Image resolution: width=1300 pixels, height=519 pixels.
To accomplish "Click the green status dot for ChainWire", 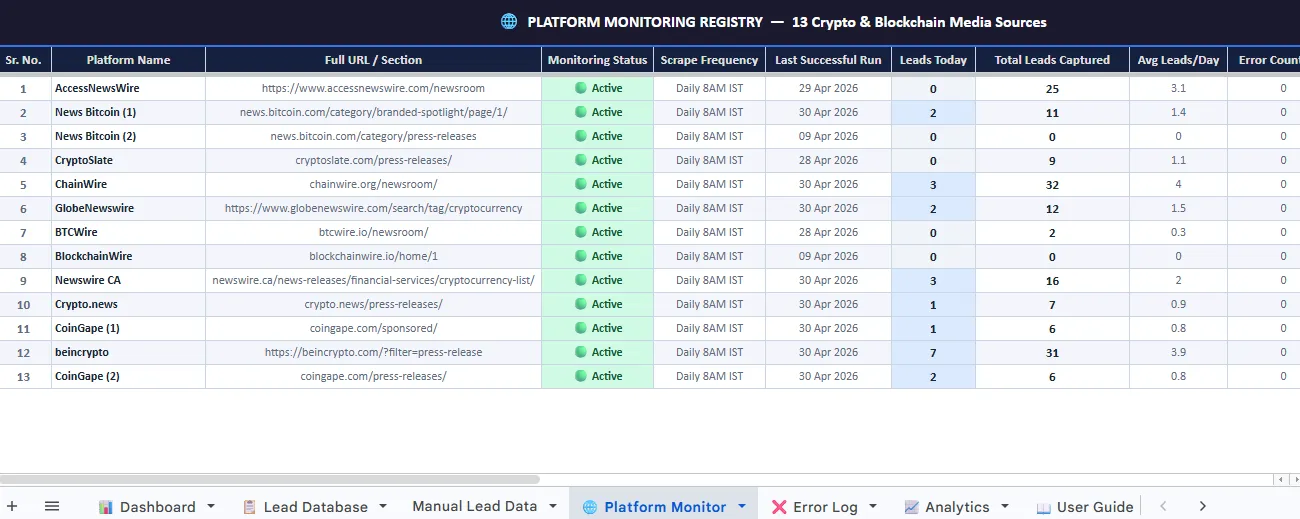I will [581, 184].
